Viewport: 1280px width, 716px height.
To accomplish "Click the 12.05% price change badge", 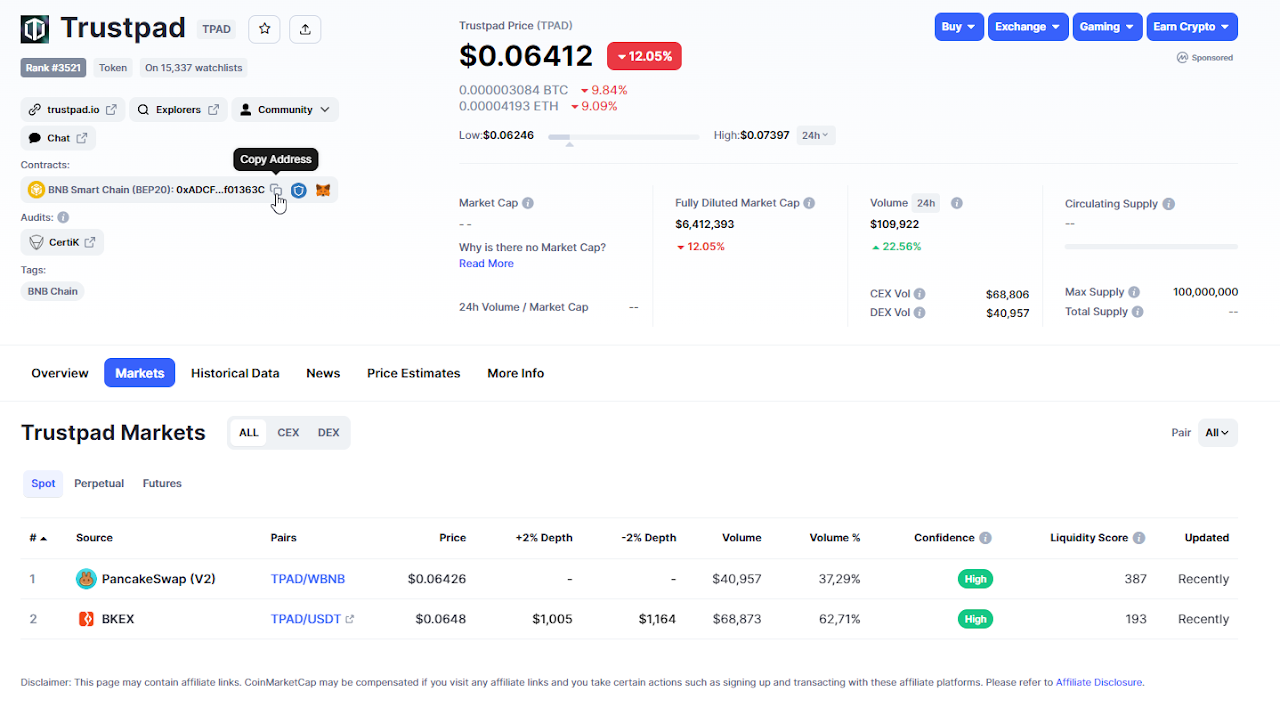I will (x=644, y=56).
